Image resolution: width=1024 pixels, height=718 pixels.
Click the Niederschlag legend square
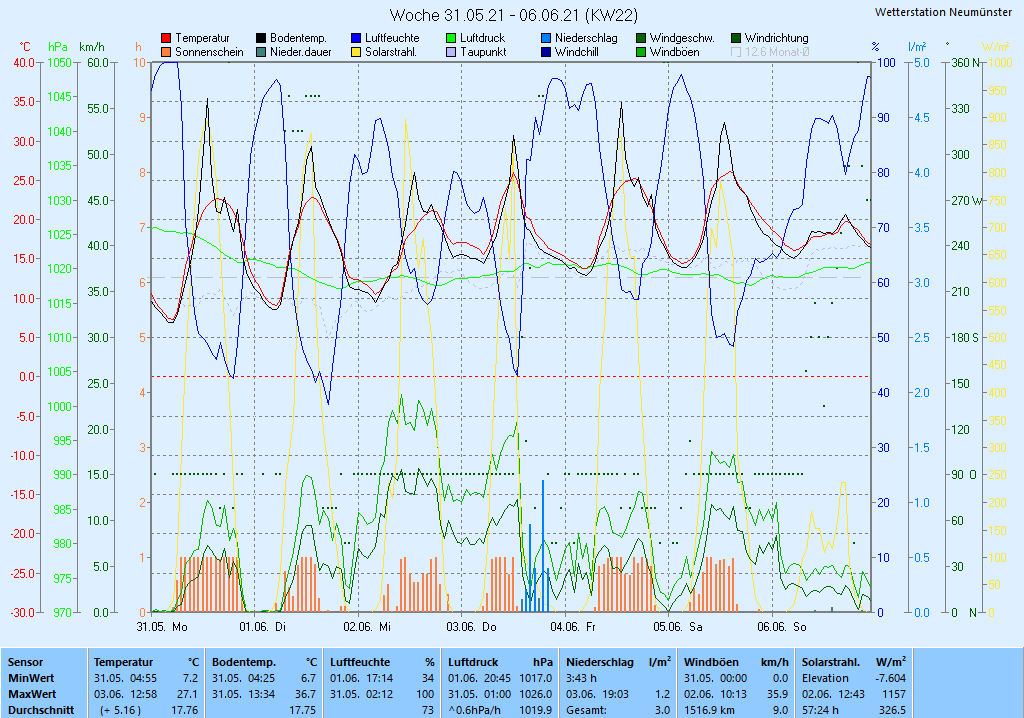[546, 38]
